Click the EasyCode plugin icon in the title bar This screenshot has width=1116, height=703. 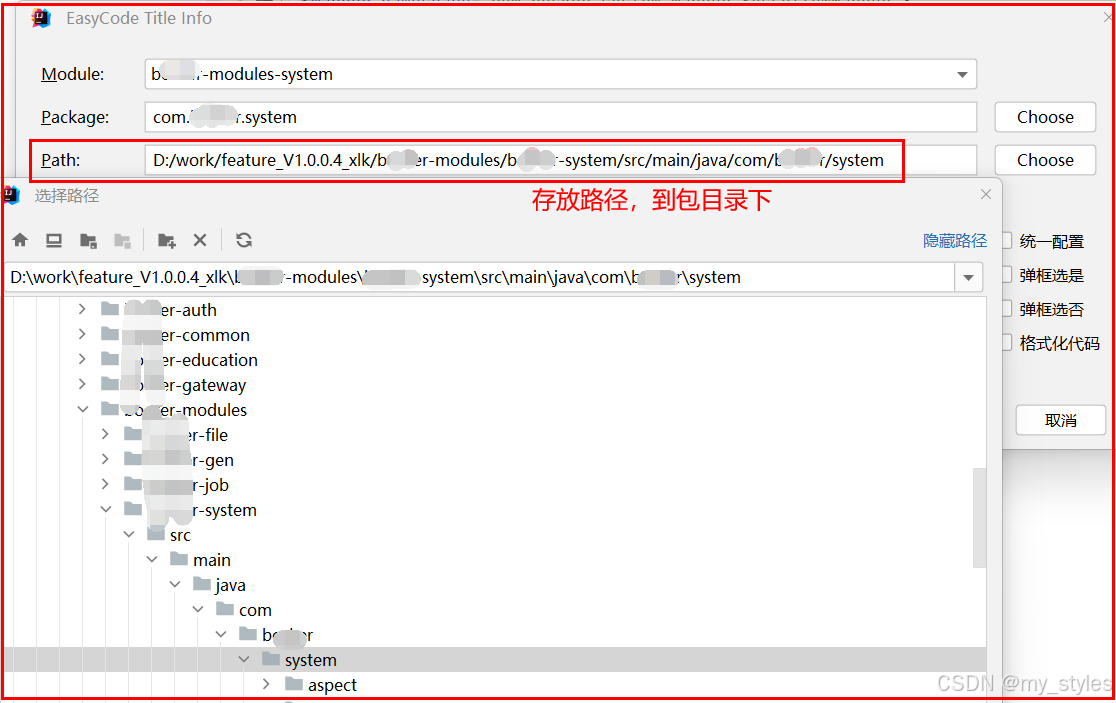[41, 17]
